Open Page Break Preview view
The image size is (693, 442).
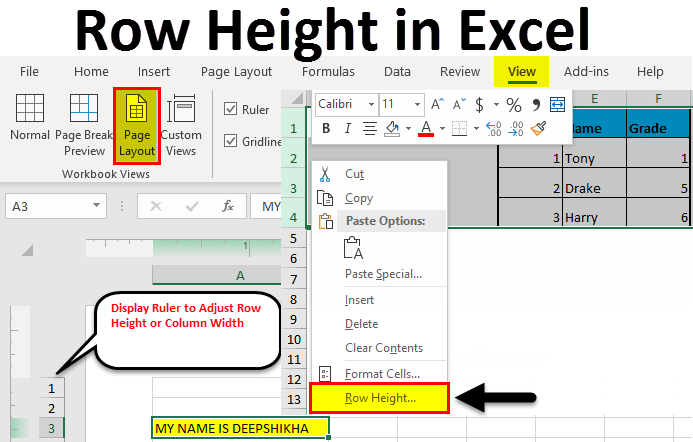point(84,125)
